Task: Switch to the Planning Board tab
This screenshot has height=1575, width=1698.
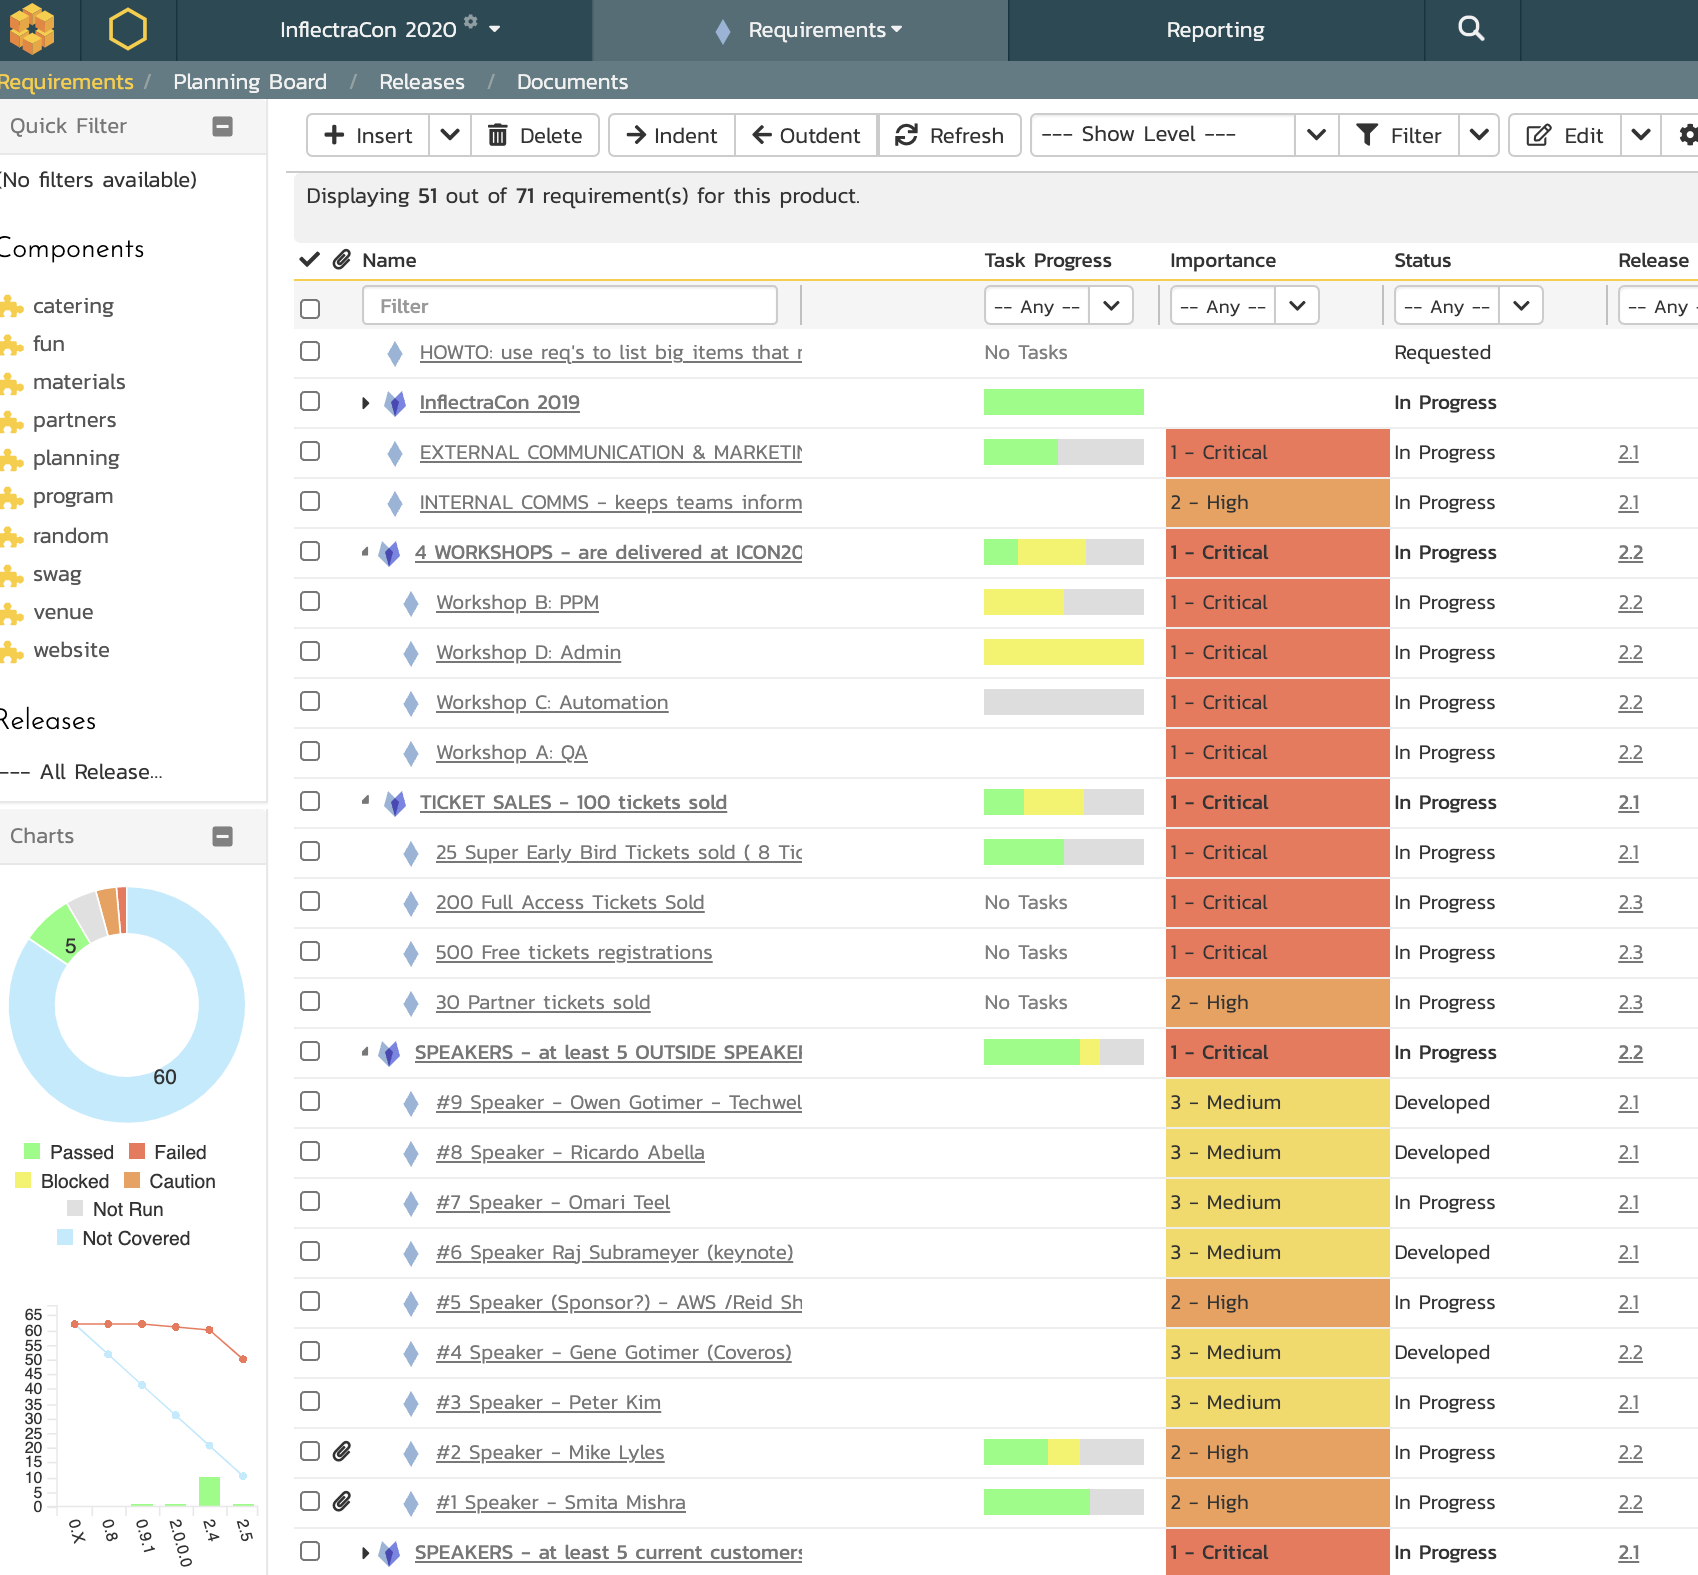Action: pos(250,82)
